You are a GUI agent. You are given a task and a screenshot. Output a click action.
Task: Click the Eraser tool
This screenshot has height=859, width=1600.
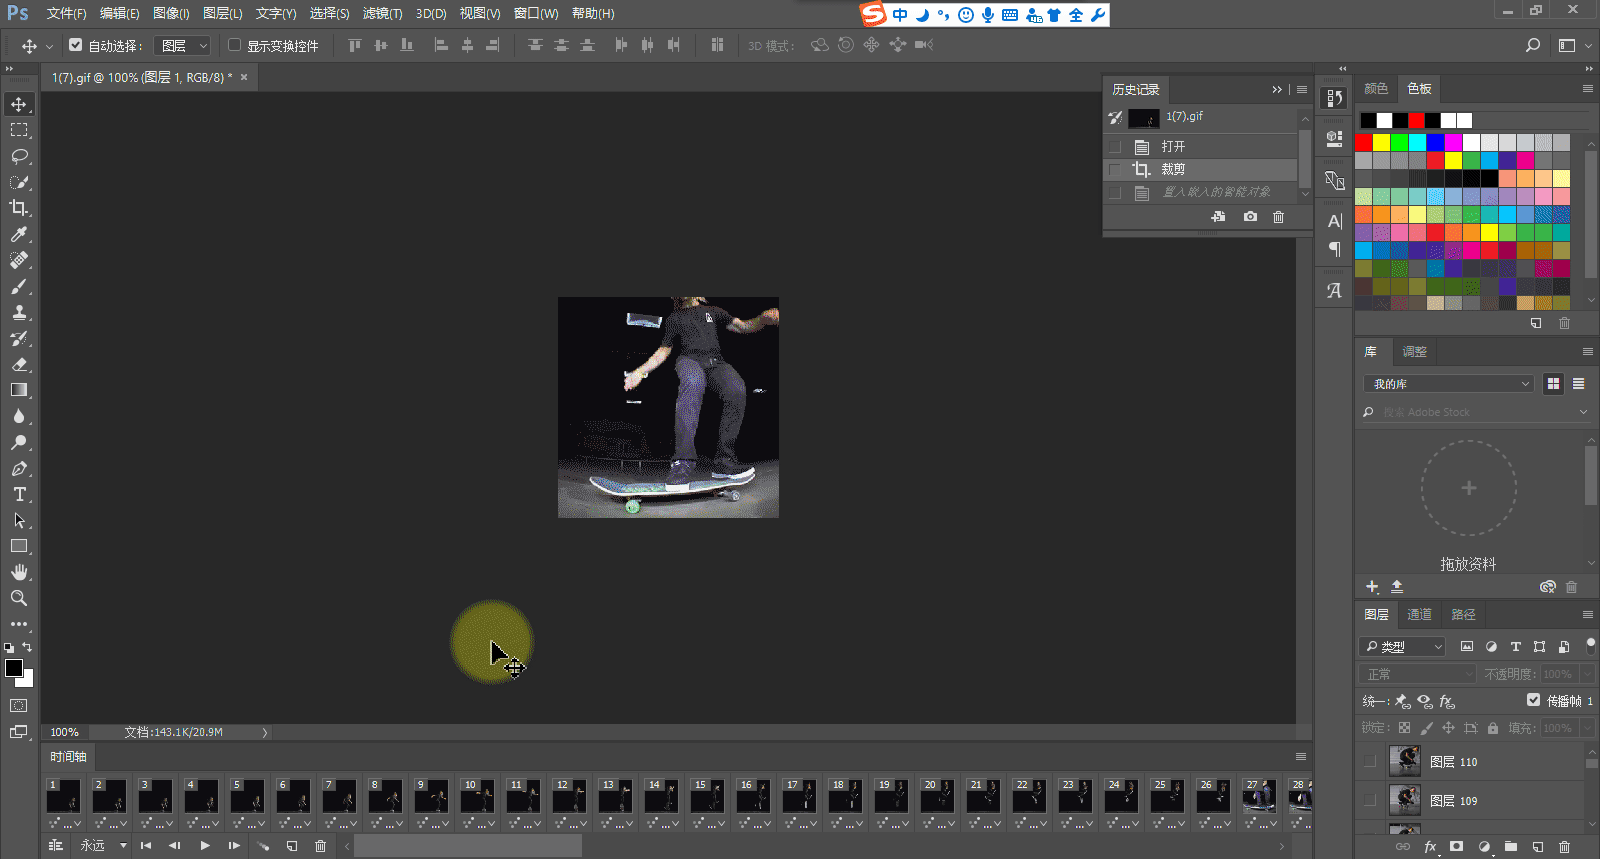click(x=19, y=364)
